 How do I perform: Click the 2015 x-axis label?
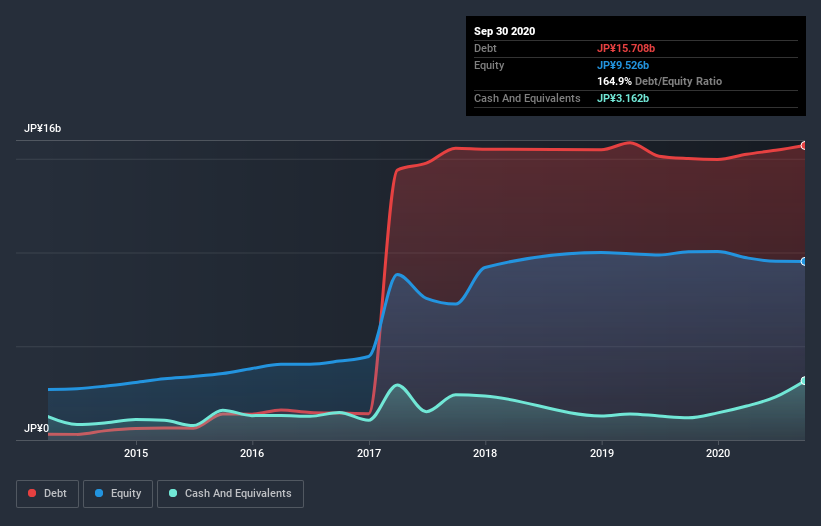136,453
